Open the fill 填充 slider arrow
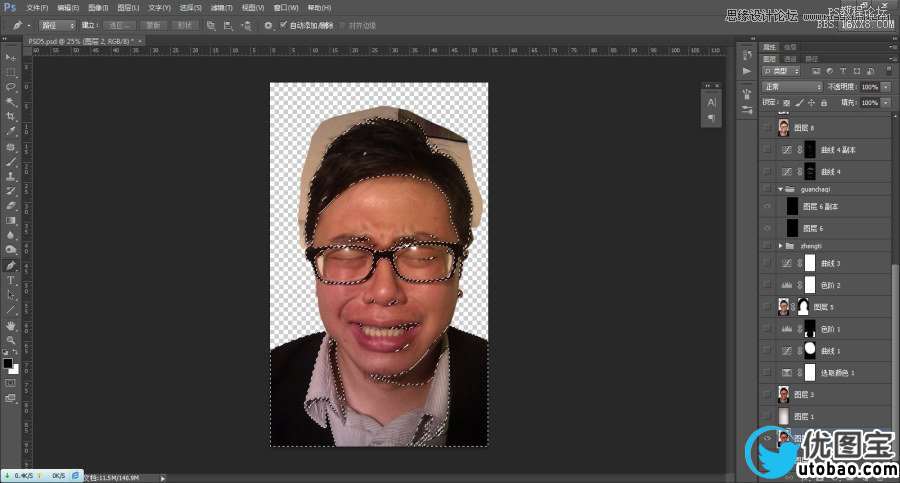 click(886, 102)
